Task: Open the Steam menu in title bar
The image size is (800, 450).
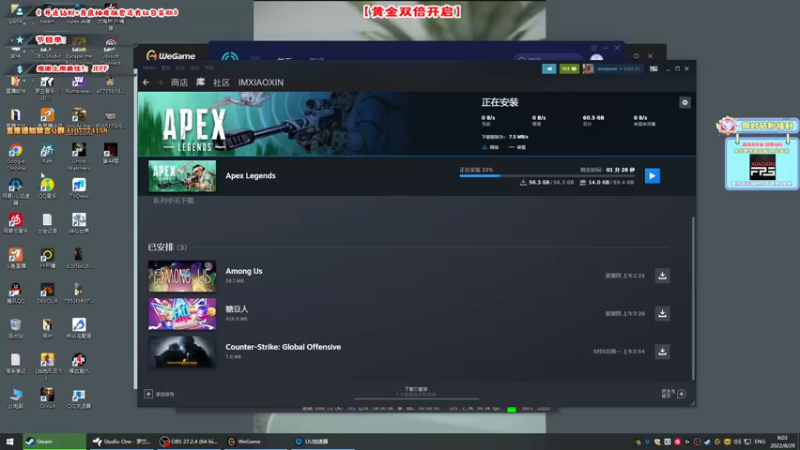Action: 149,68
